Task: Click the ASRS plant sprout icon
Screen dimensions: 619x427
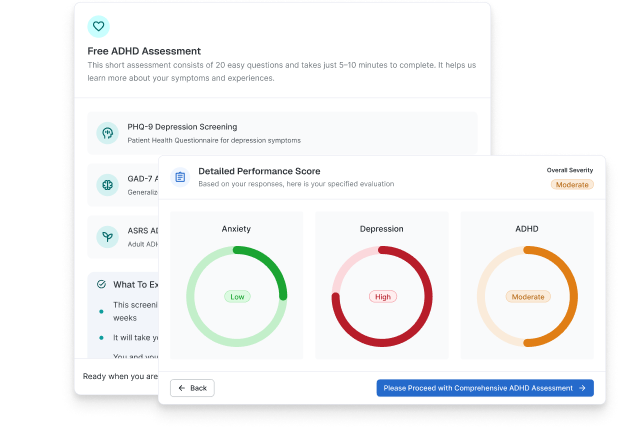Action: point(107,237)
